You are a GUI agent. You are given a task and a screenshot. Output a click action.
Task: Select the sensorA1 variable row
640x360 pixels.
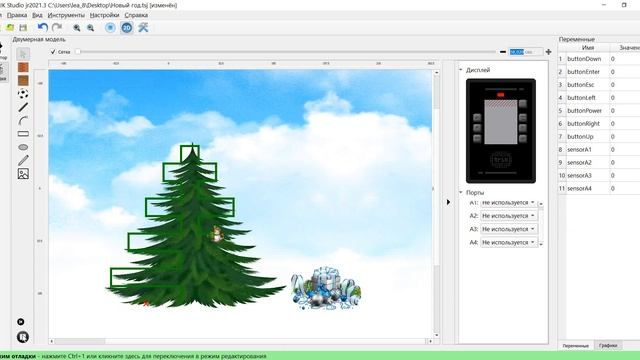coord(599,149)
